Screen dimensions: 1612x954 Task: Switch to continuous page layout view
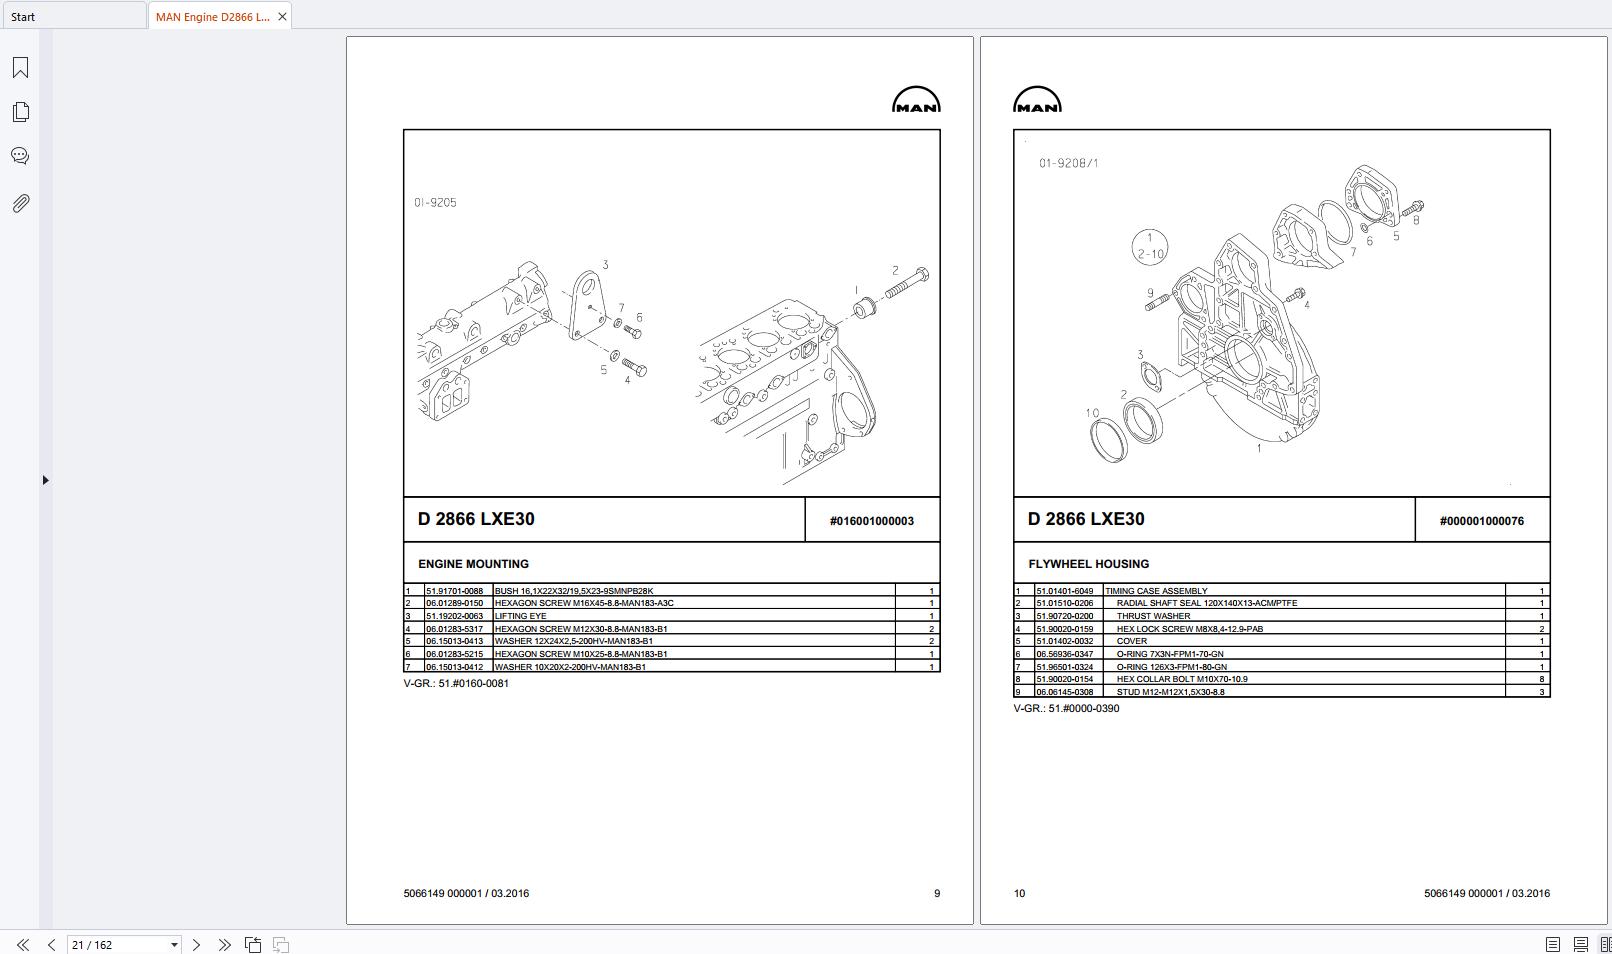point(1581,944)
